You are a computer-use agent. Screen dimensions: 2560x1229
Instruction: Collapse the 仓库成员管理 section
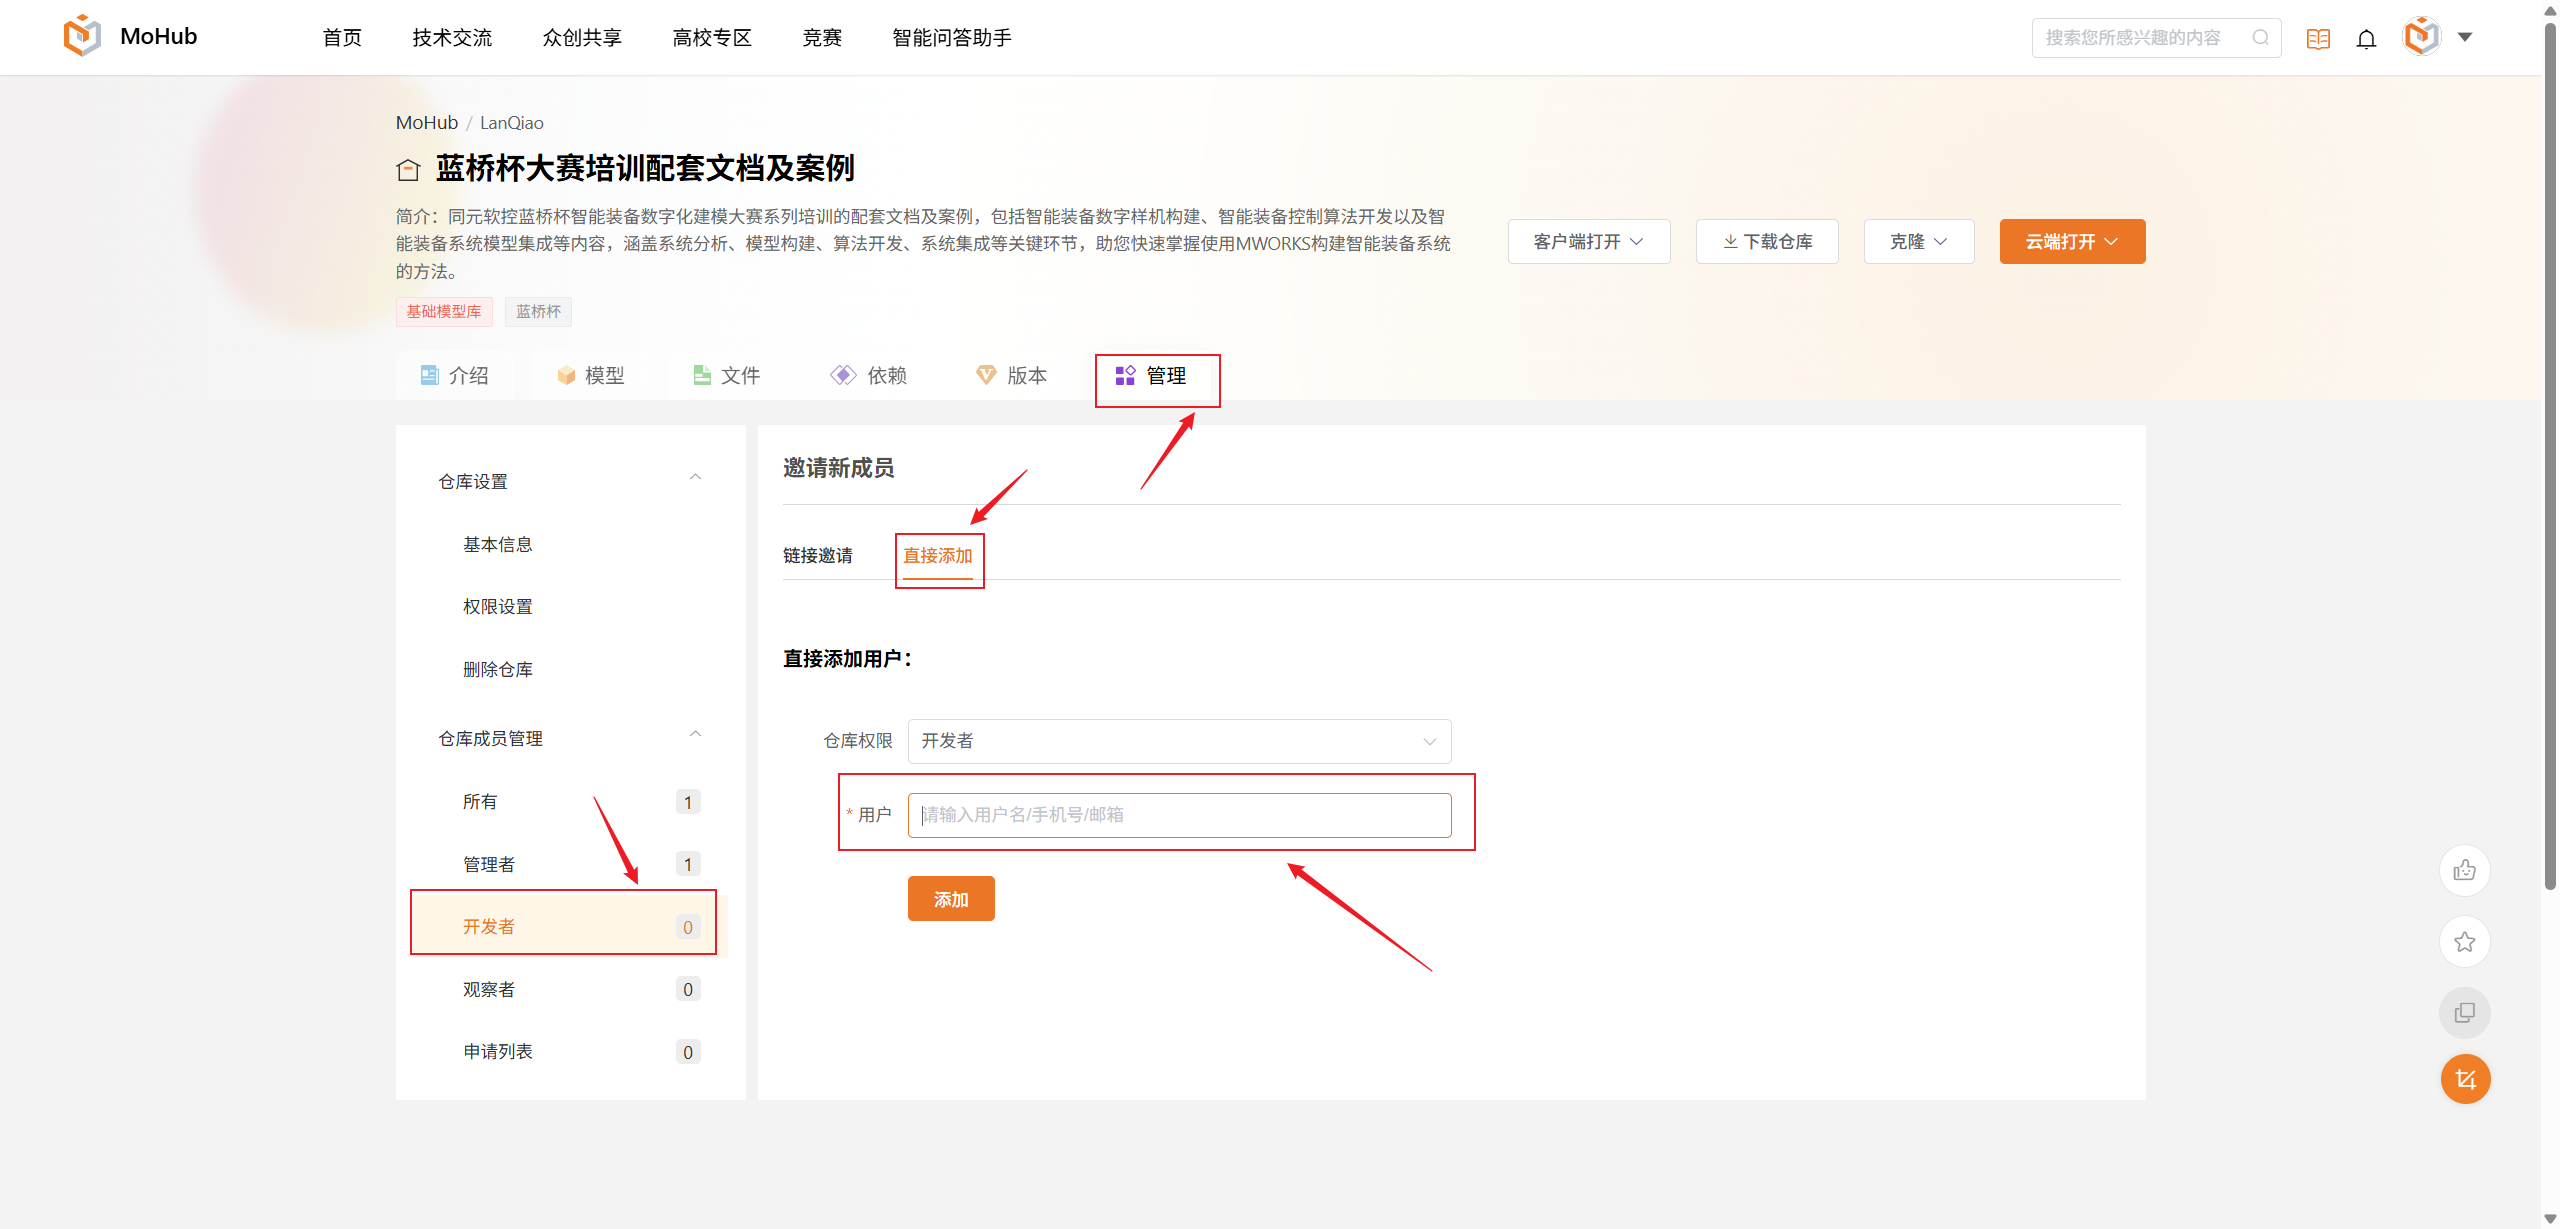(695, 734)
